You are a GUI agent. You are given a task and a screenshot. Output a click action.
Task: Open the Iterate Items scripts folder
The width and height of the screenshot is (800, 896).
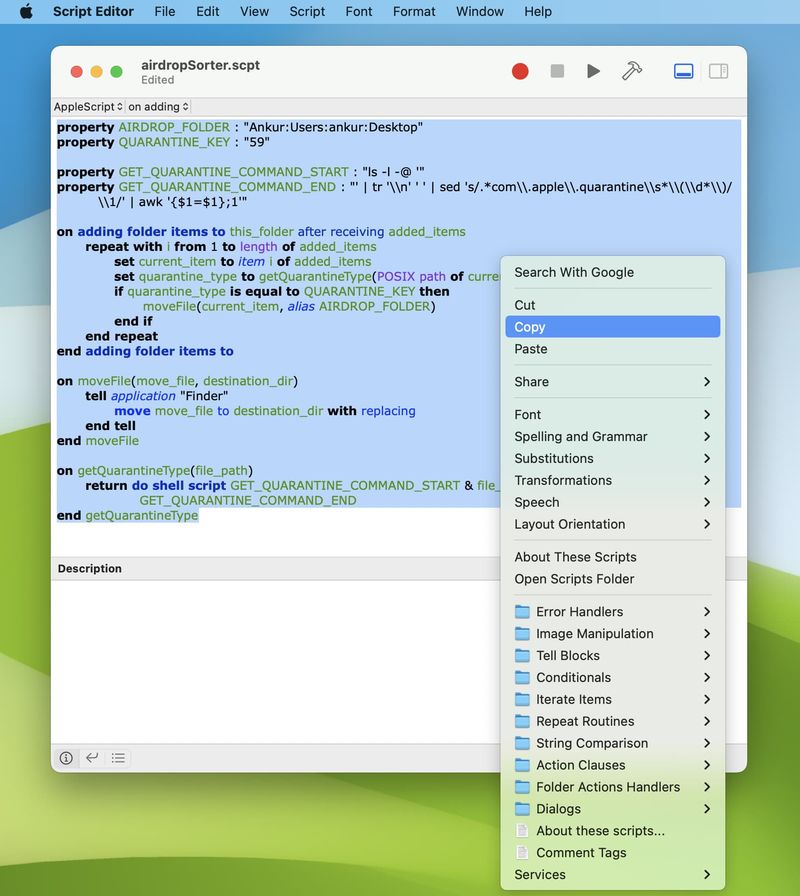pos(613,699)
